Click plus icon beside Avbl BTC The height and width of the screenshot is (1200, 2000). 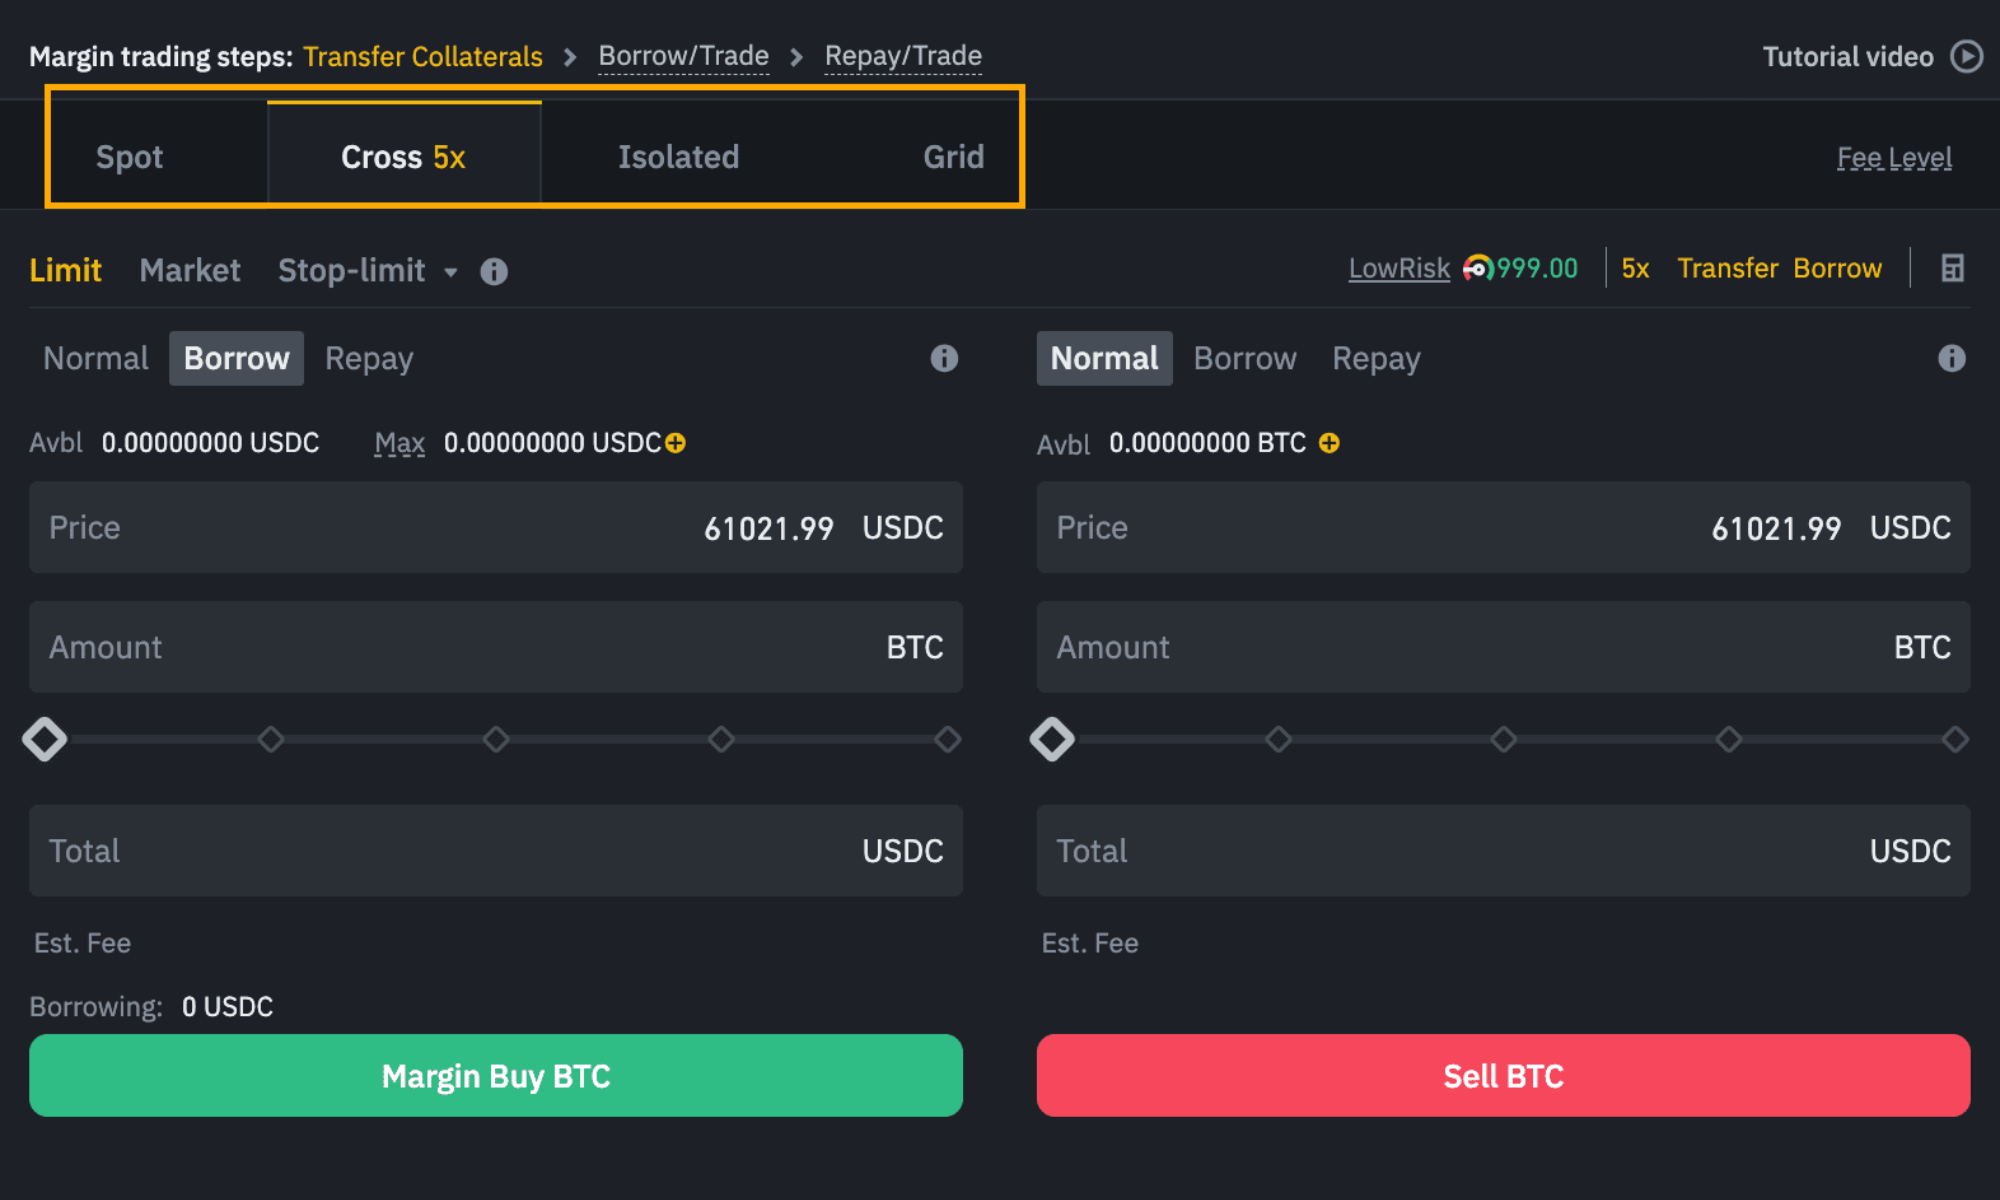[1329, 443]
